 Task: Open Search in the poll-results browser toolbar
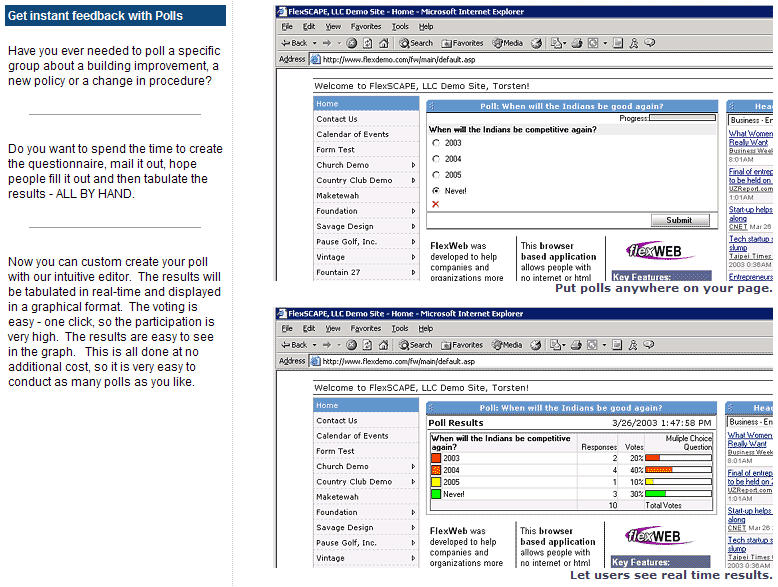[x=416, y=345]
